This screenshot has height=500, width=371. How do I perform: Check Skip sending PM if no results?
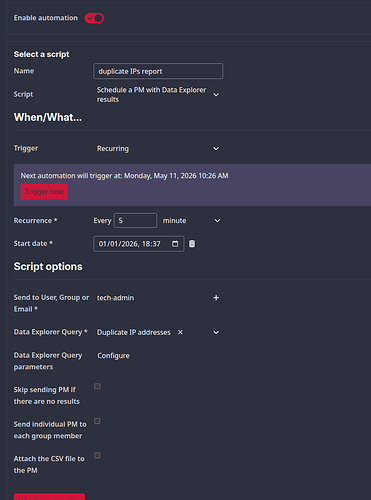click(97, 386)
